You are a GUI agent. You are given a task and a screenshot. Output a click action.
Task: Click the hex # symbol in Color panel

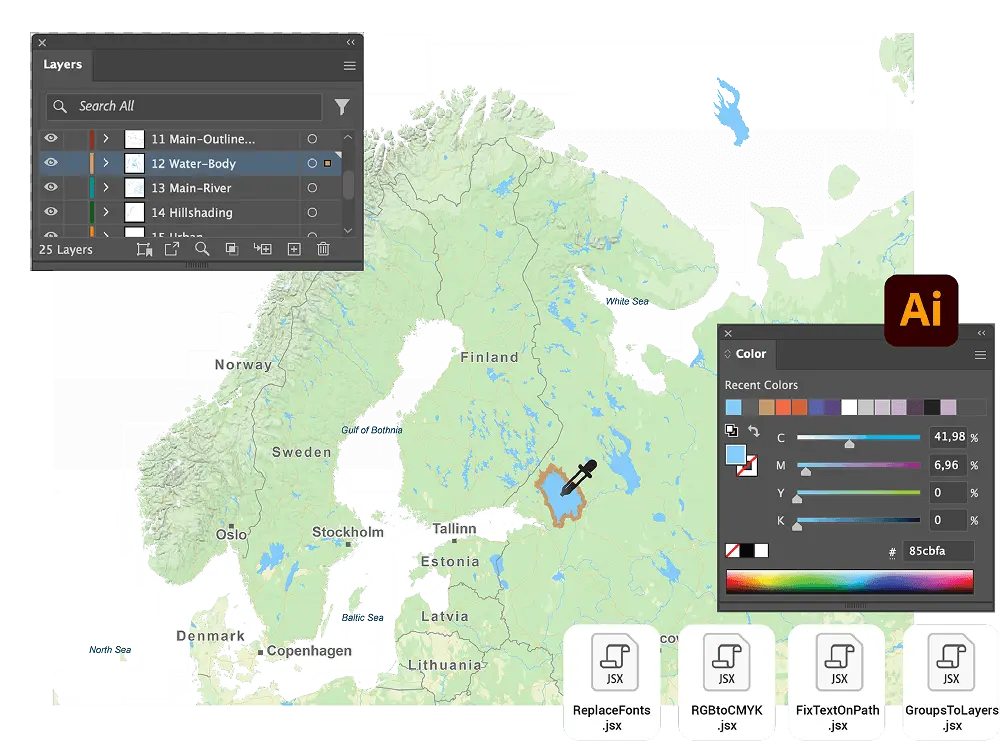click(892, 552)
